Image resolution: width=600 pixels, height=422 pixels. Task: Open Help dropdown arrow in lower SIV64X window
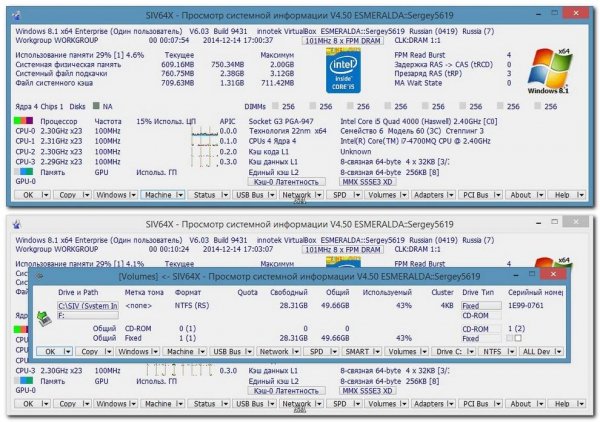tap(580, 404)
